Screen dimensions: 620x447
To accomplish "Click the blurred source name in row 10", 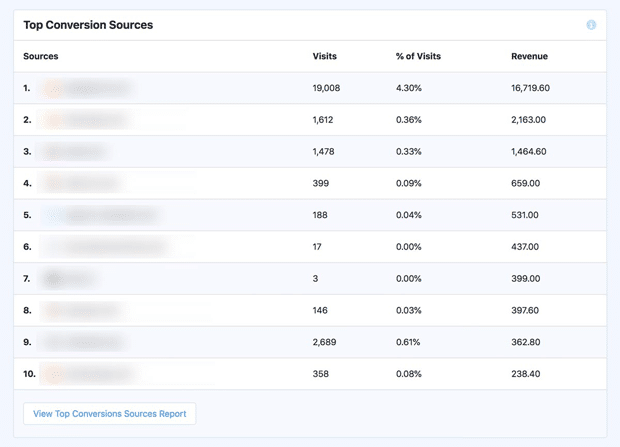I will pos(88,374).
